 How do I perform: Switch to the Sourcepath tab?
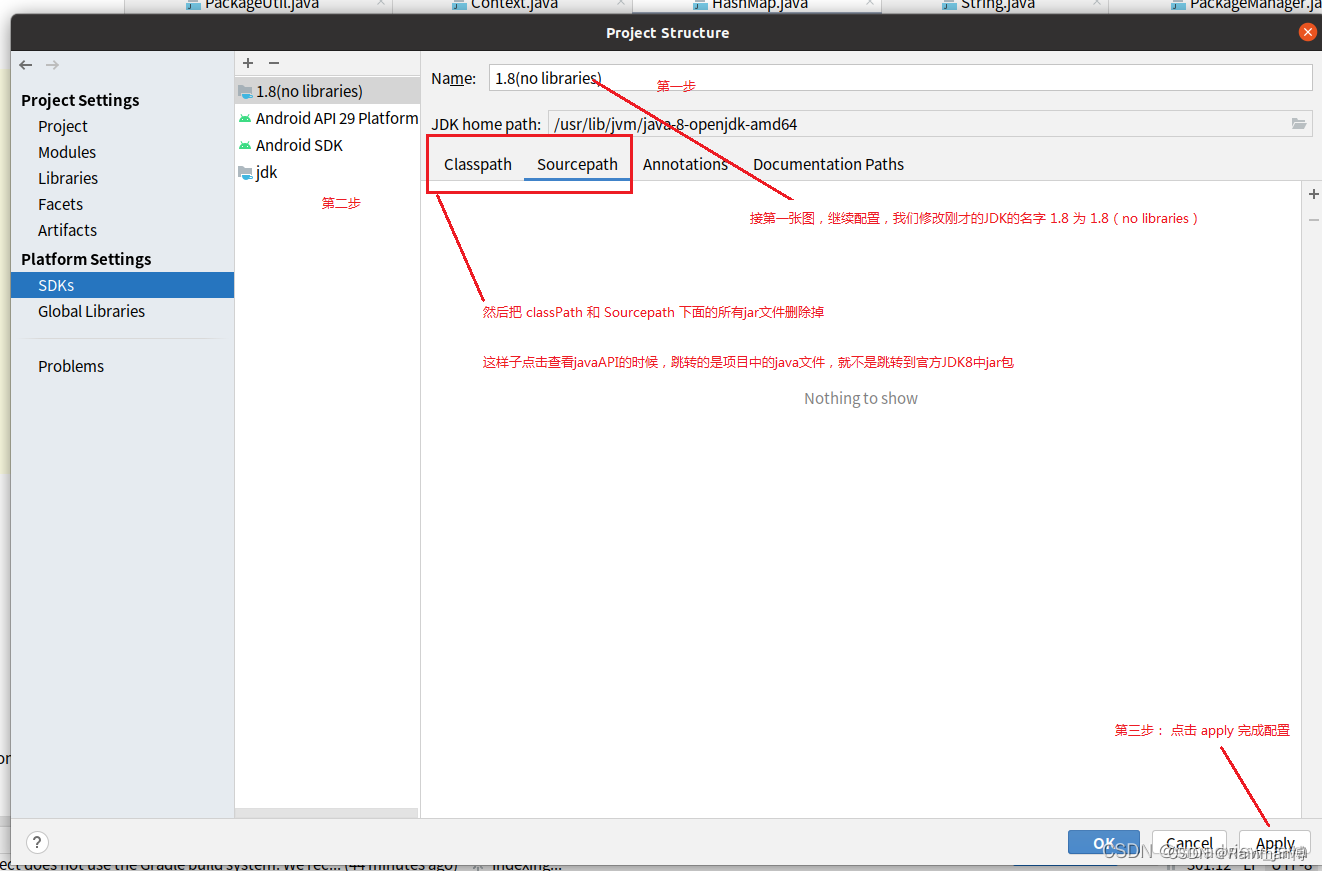[x=577, y=164]
